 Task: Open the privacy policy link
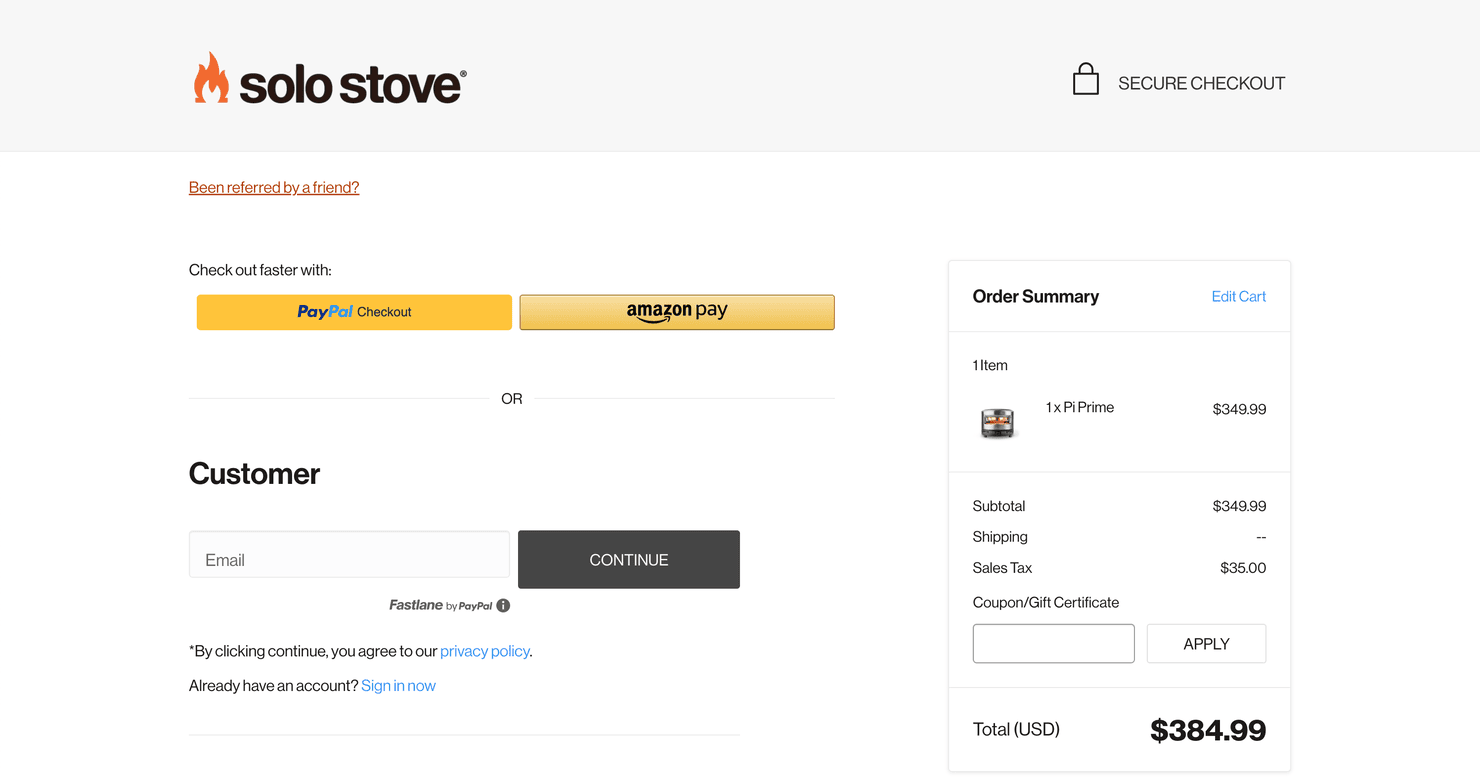pos(485,651)
